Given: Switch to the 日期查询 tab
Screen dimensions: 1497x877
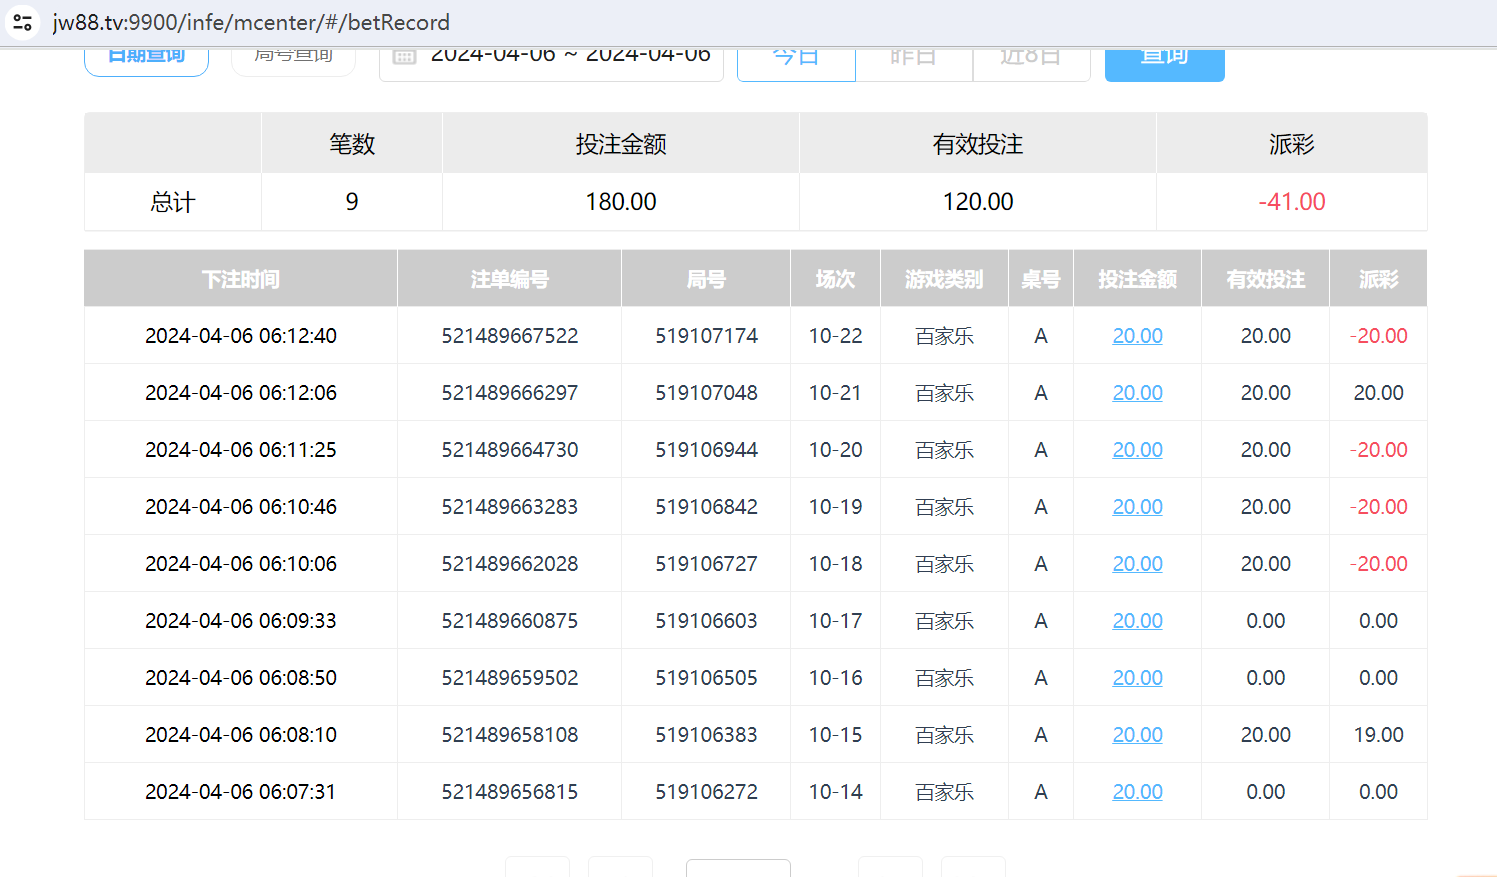Looking at the screenshot, I should pyautogui.click(x=146, y=58).
